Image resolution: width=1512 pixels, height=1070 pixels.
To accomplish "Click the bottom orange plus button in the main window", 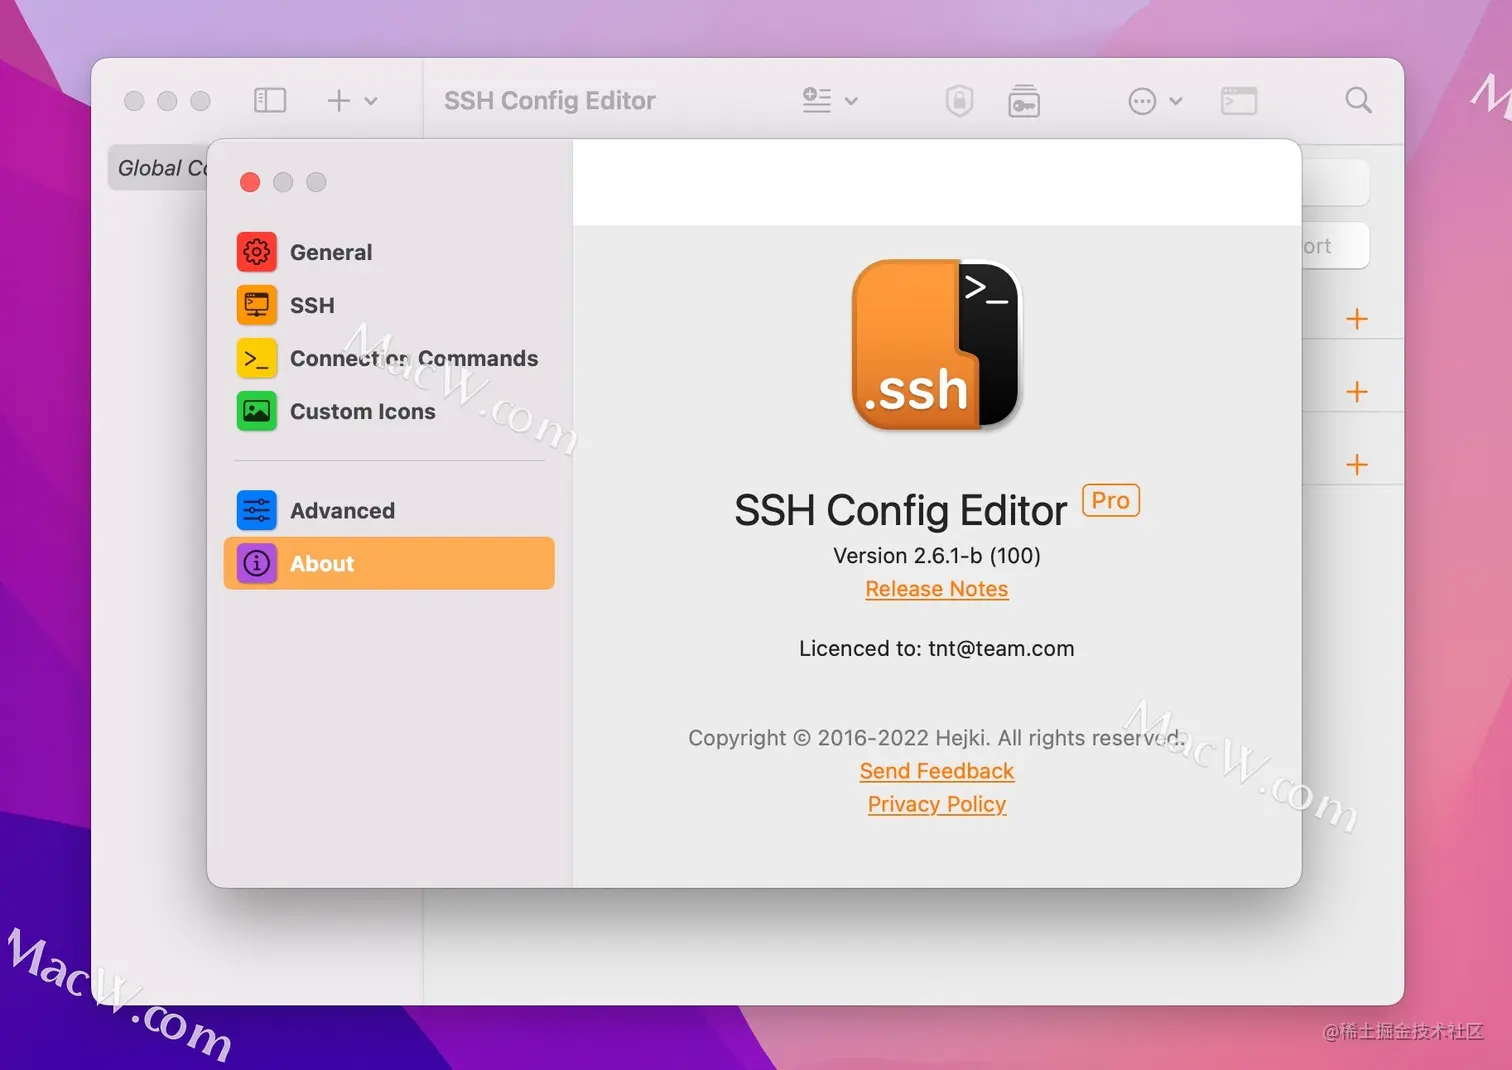I will point(1357,465).
